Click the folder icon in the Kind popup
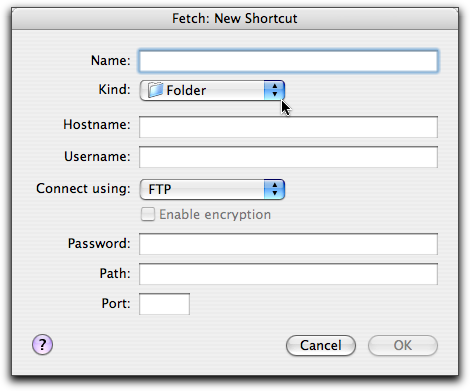 point(155,90)
